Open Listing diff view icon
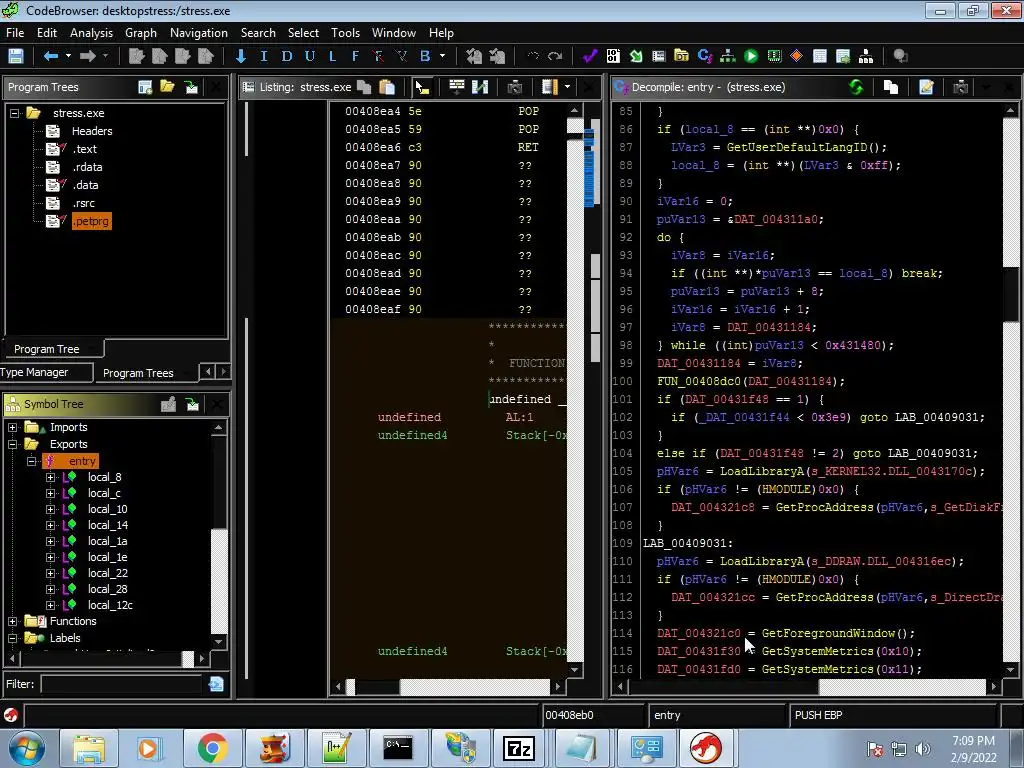Viewport: 1024px width, 768px height. click(x=480, y=87)
